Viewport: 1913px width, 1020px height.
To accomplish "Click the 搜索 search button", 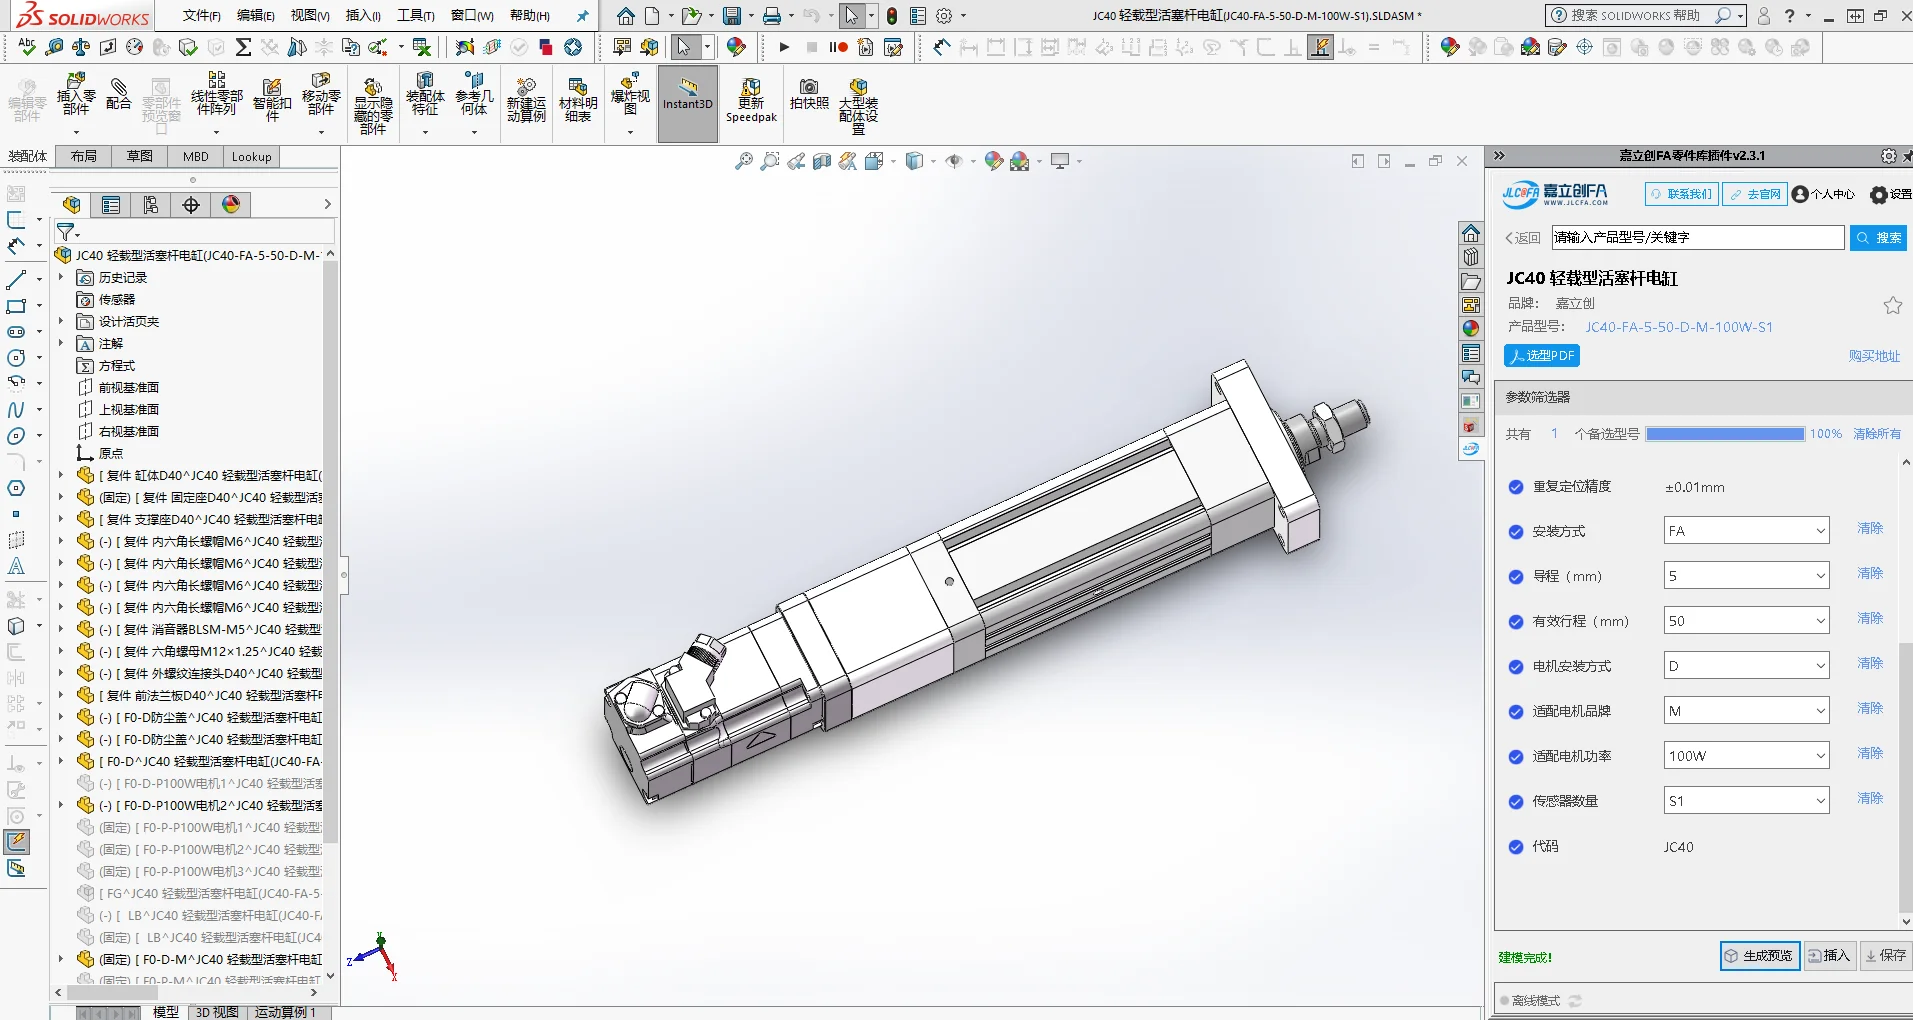I will tap(1879, 238).
